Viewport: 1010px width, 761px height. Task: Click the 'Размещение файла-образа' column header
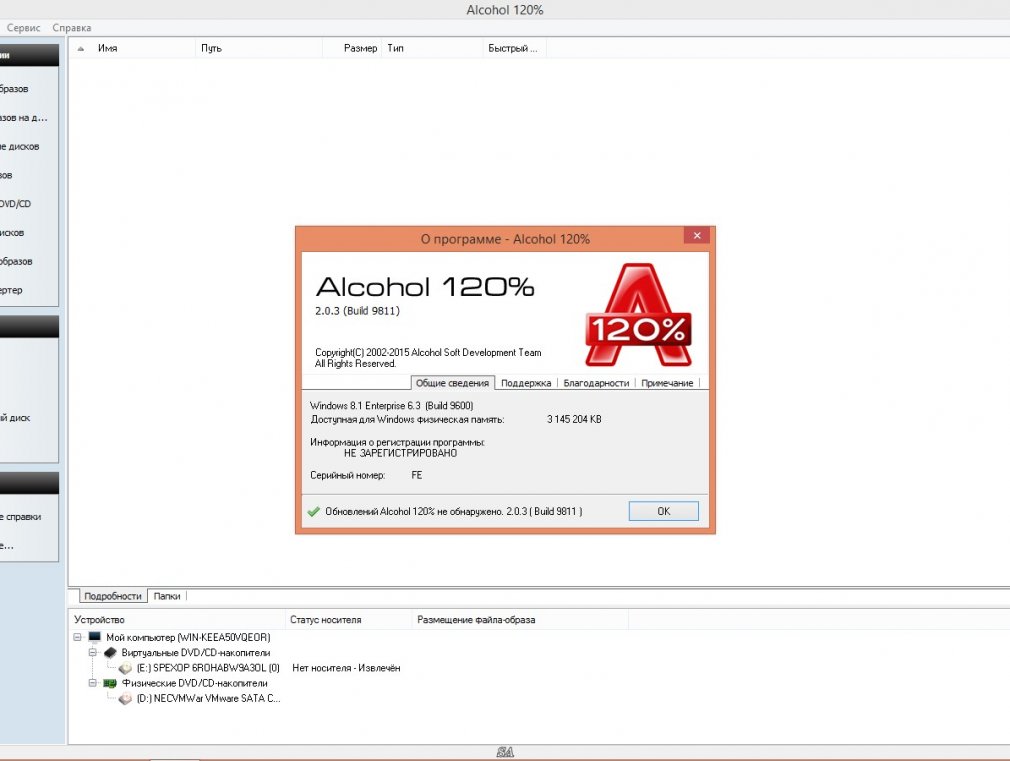coord(520,620)
